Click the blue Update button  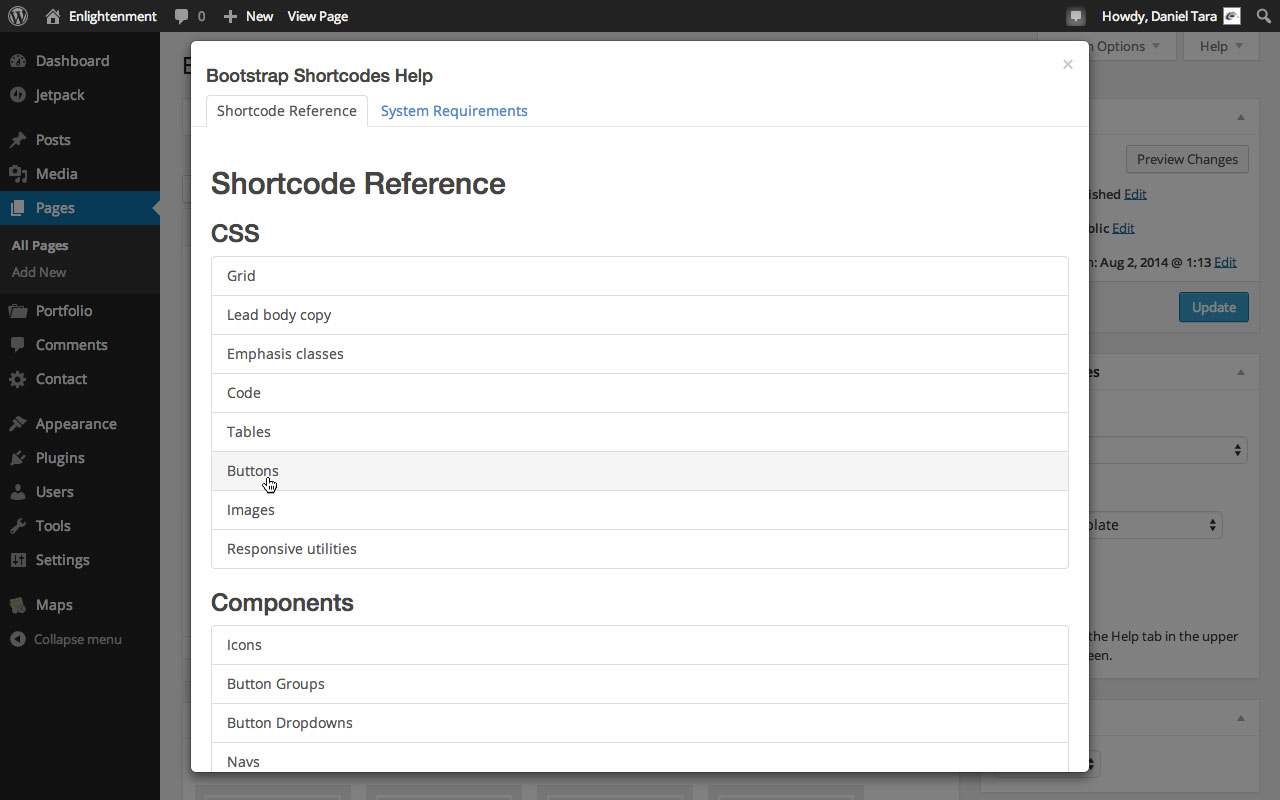[1214, 307]
